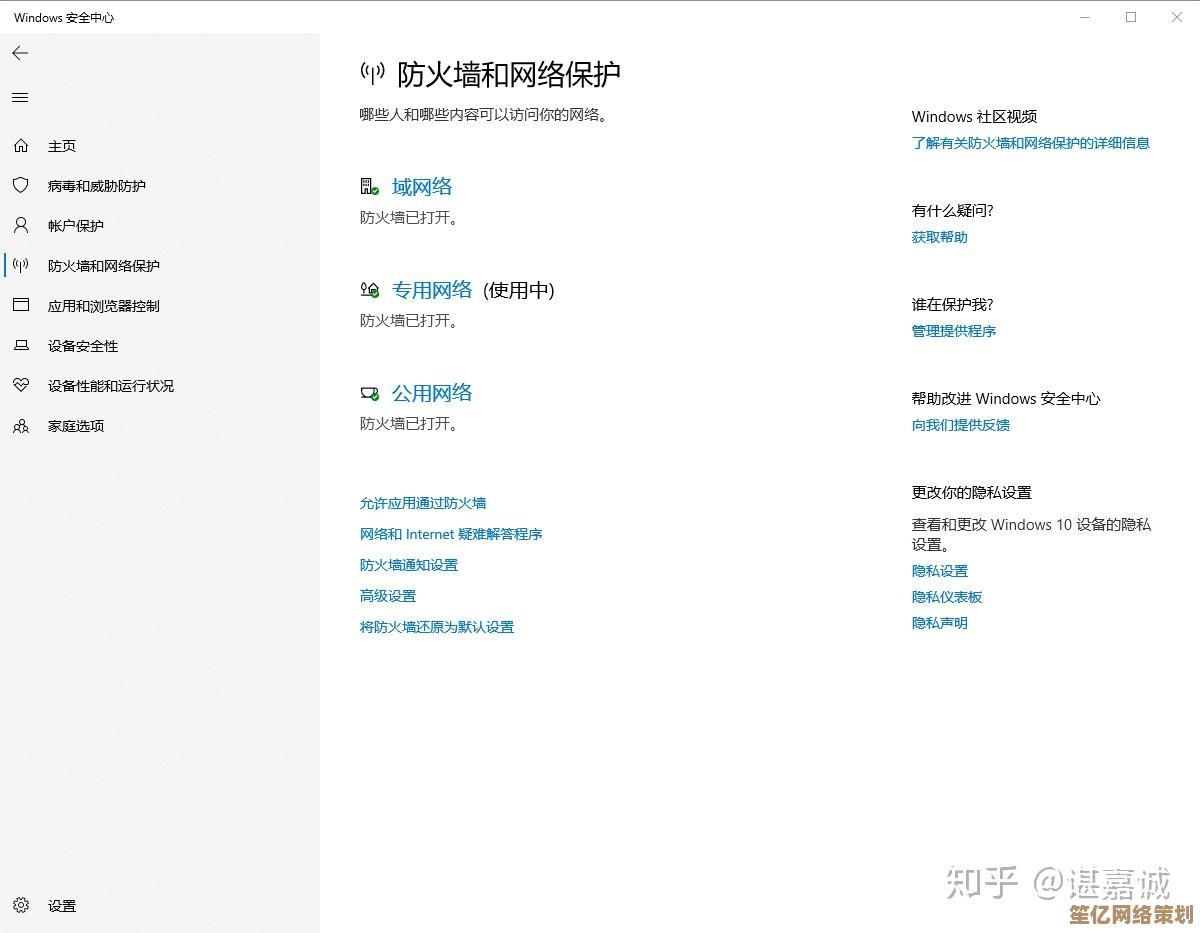The width and height of the screenshot is (1200, 933).
Task: Click the person icon for 帐户保护
Action: click(21, 226)
